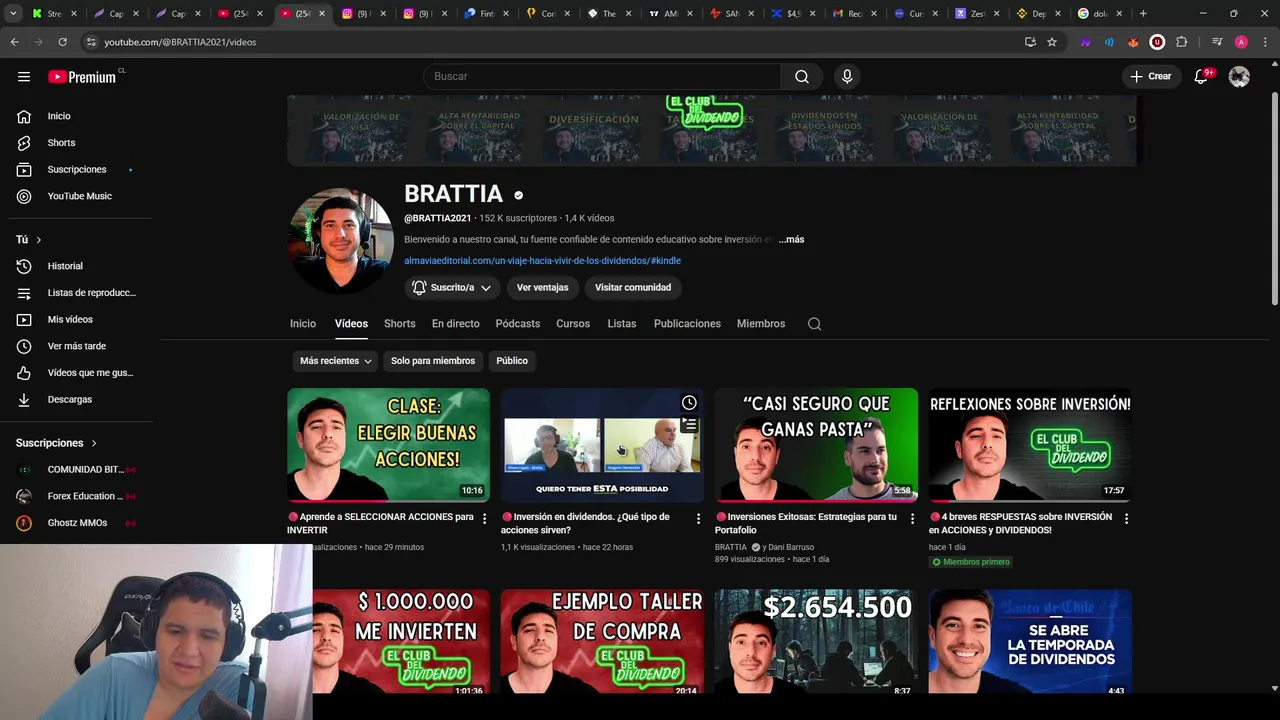The image size is (1280, 720).
Task: Search within the channel using magnifier icon
Action: [x=814, y=324]
